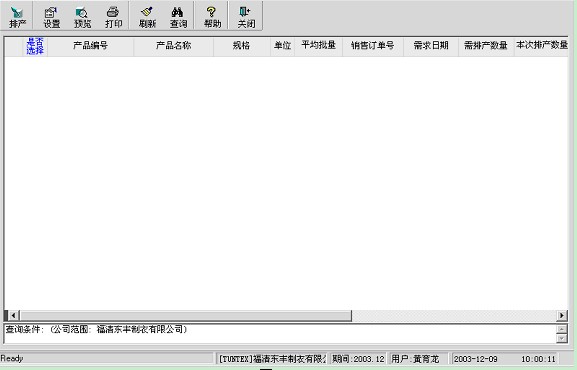Click the 销售订单号 column header
Image resolution: width=577 pixels, height=370 pixels.
point(372,46)
